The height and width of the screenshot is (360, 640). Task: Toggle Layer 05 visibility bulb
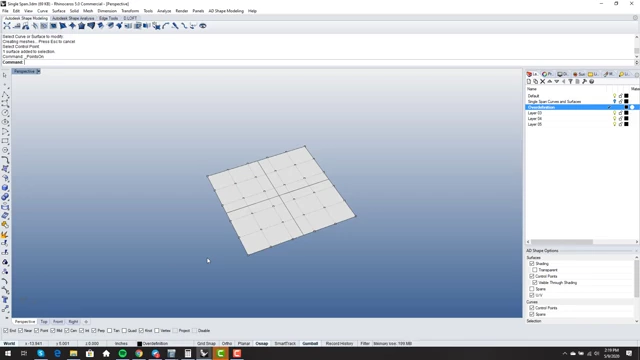pos(614,124)
